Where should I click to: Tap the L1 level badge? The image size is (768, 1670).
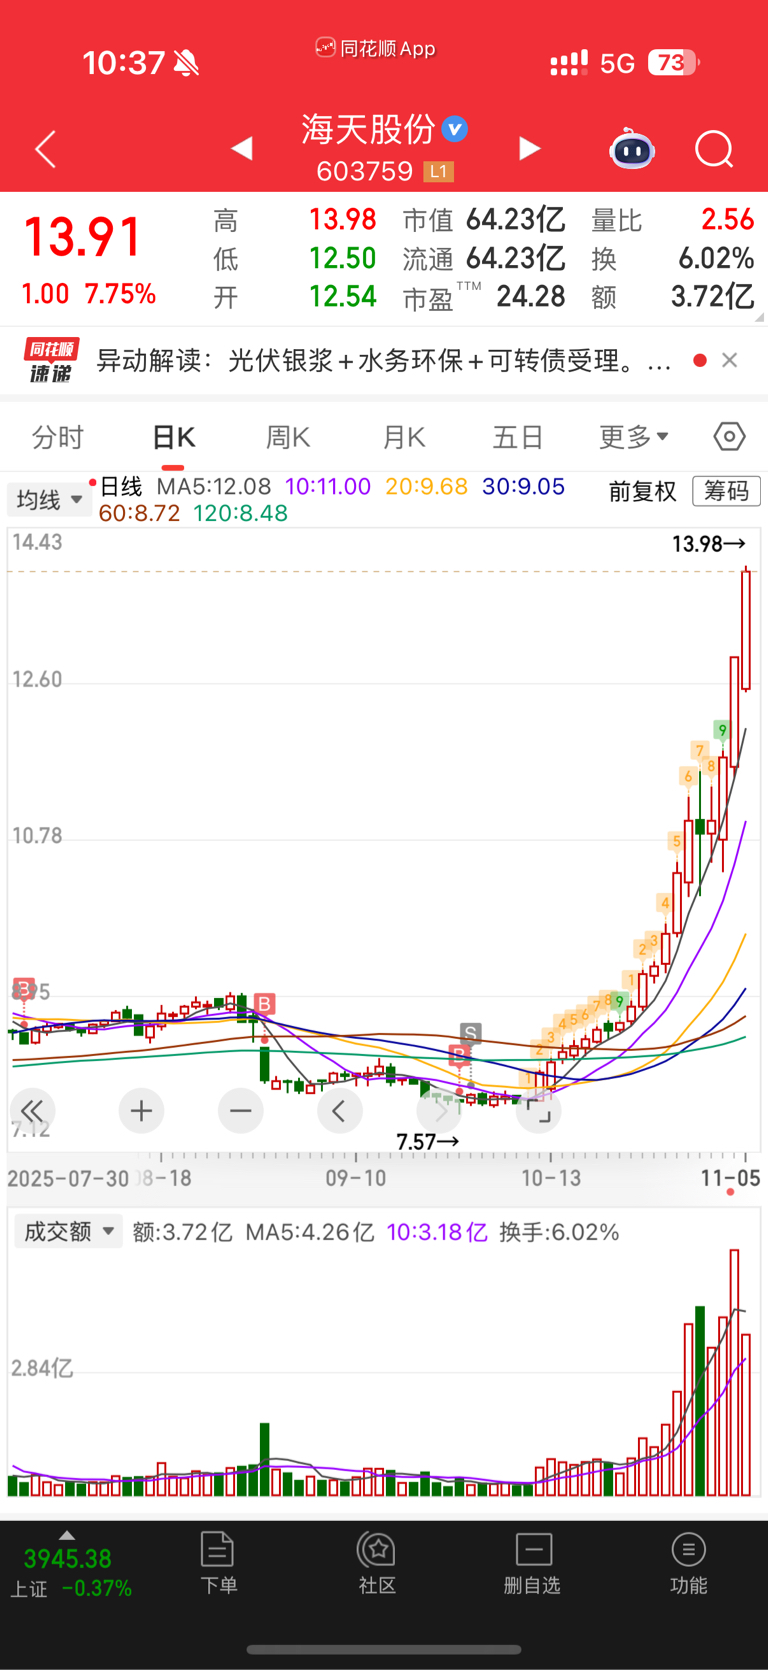(438, 172)
